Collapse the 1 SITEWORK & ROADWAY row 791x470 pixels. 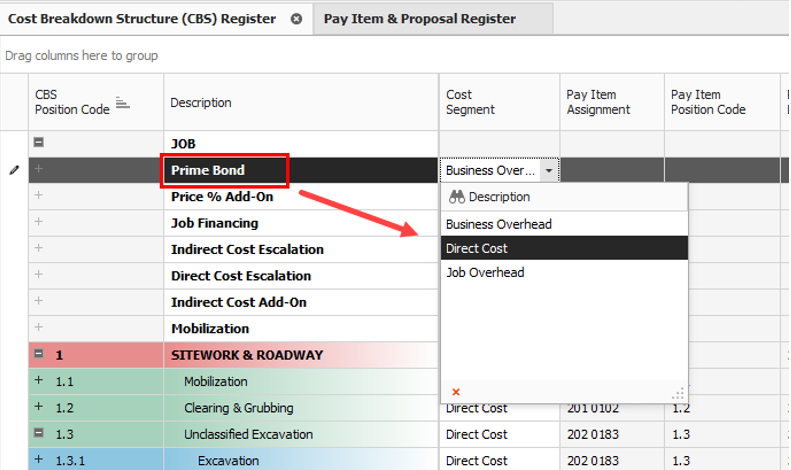click(x=38, y=354)
